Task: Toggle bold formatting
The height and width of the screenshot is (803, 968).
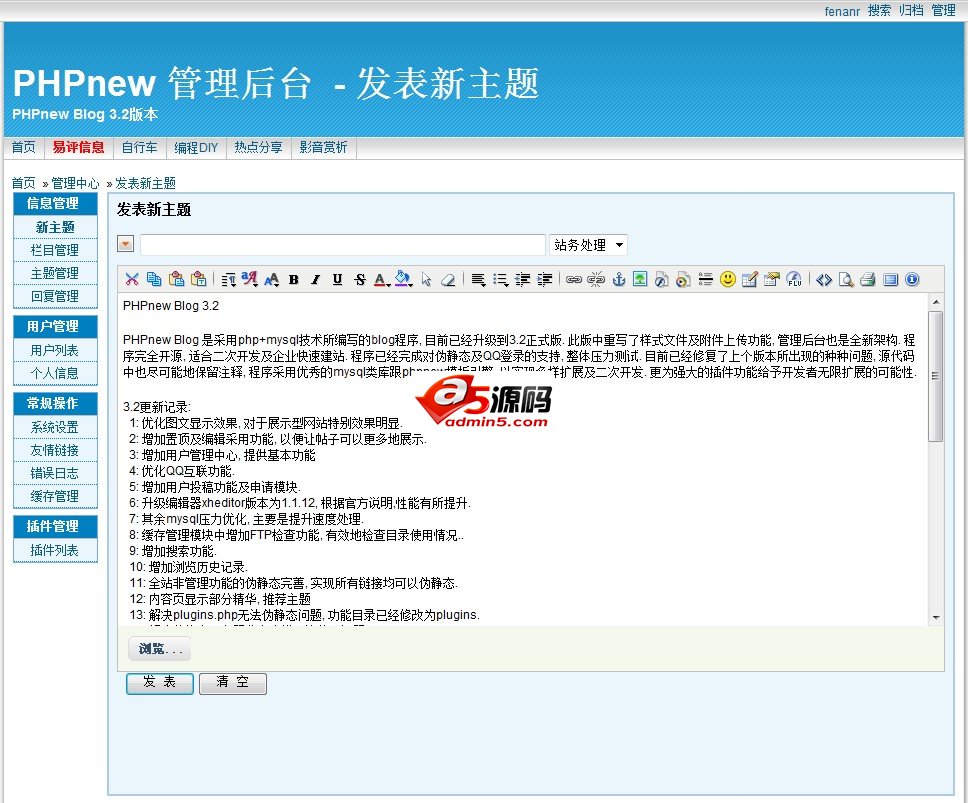Action: (x=294, y=280)
